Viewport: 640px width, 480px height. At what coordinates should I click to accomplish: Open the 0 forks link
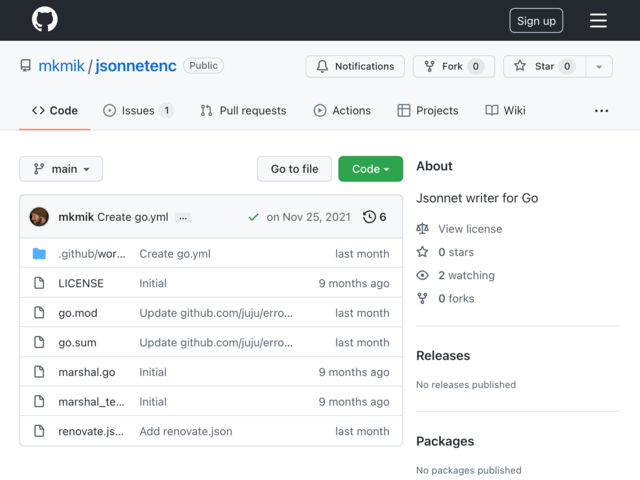[x=456, y=299]
